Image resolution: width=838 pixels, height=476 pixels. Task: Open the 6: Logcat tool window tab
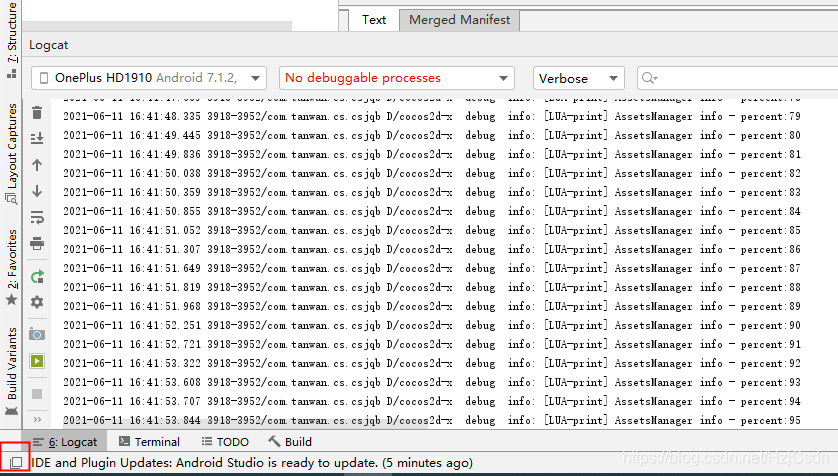[65, 442]
